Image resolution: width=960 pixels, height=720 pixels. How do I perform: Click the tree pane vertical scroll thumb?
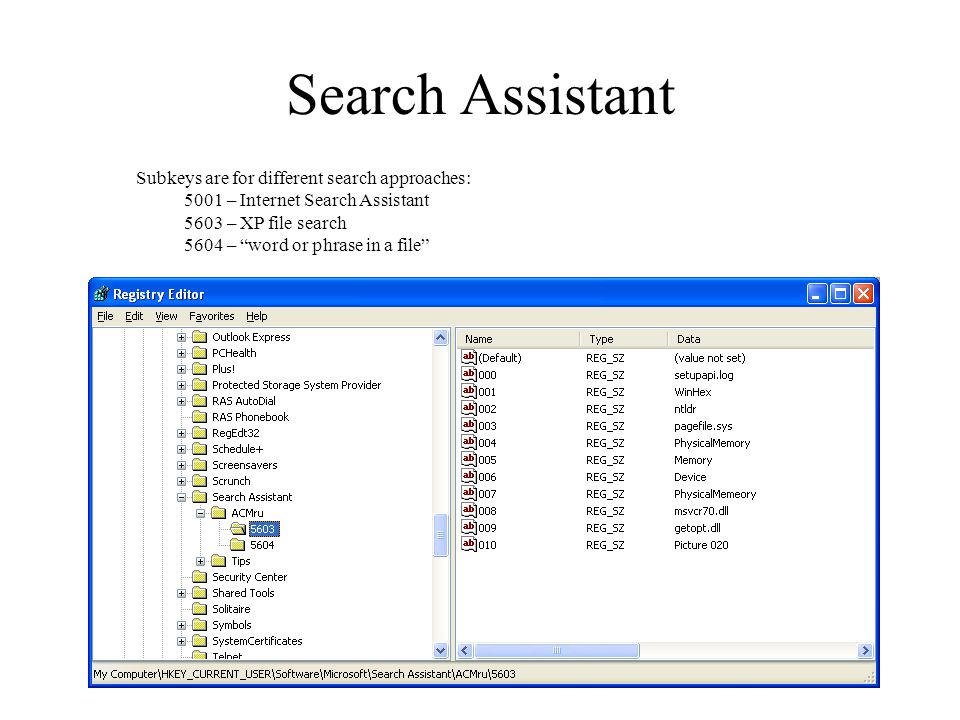(441, 535)
